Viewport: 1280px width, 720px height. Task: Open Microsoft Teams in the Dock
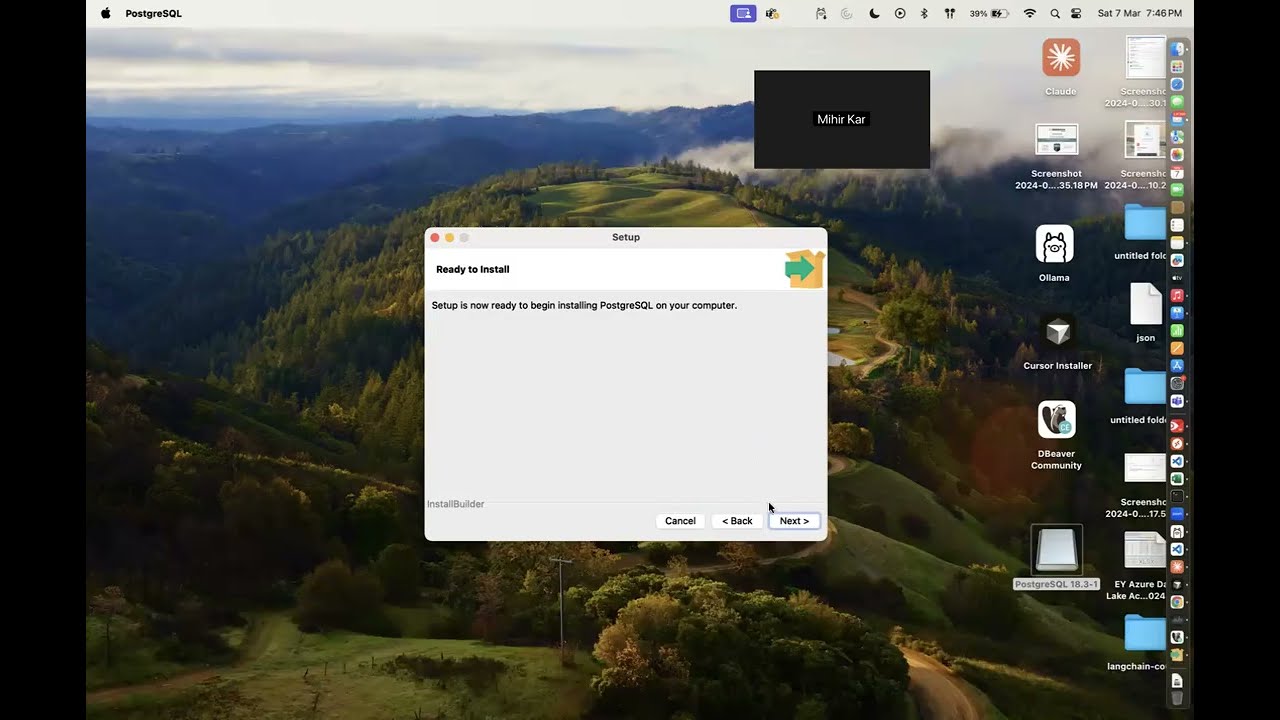[x=1177, y=401]
